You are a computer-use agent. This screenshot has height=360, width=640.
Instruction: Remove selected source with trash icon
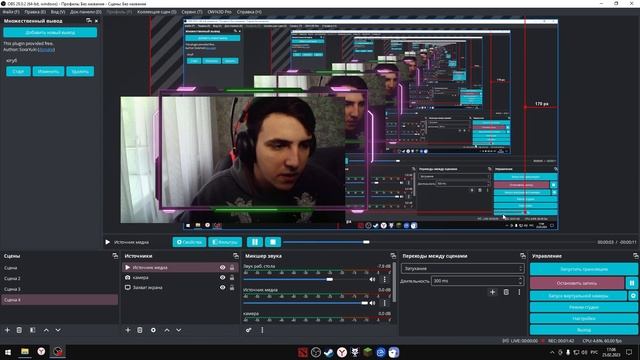pos(140,330)
